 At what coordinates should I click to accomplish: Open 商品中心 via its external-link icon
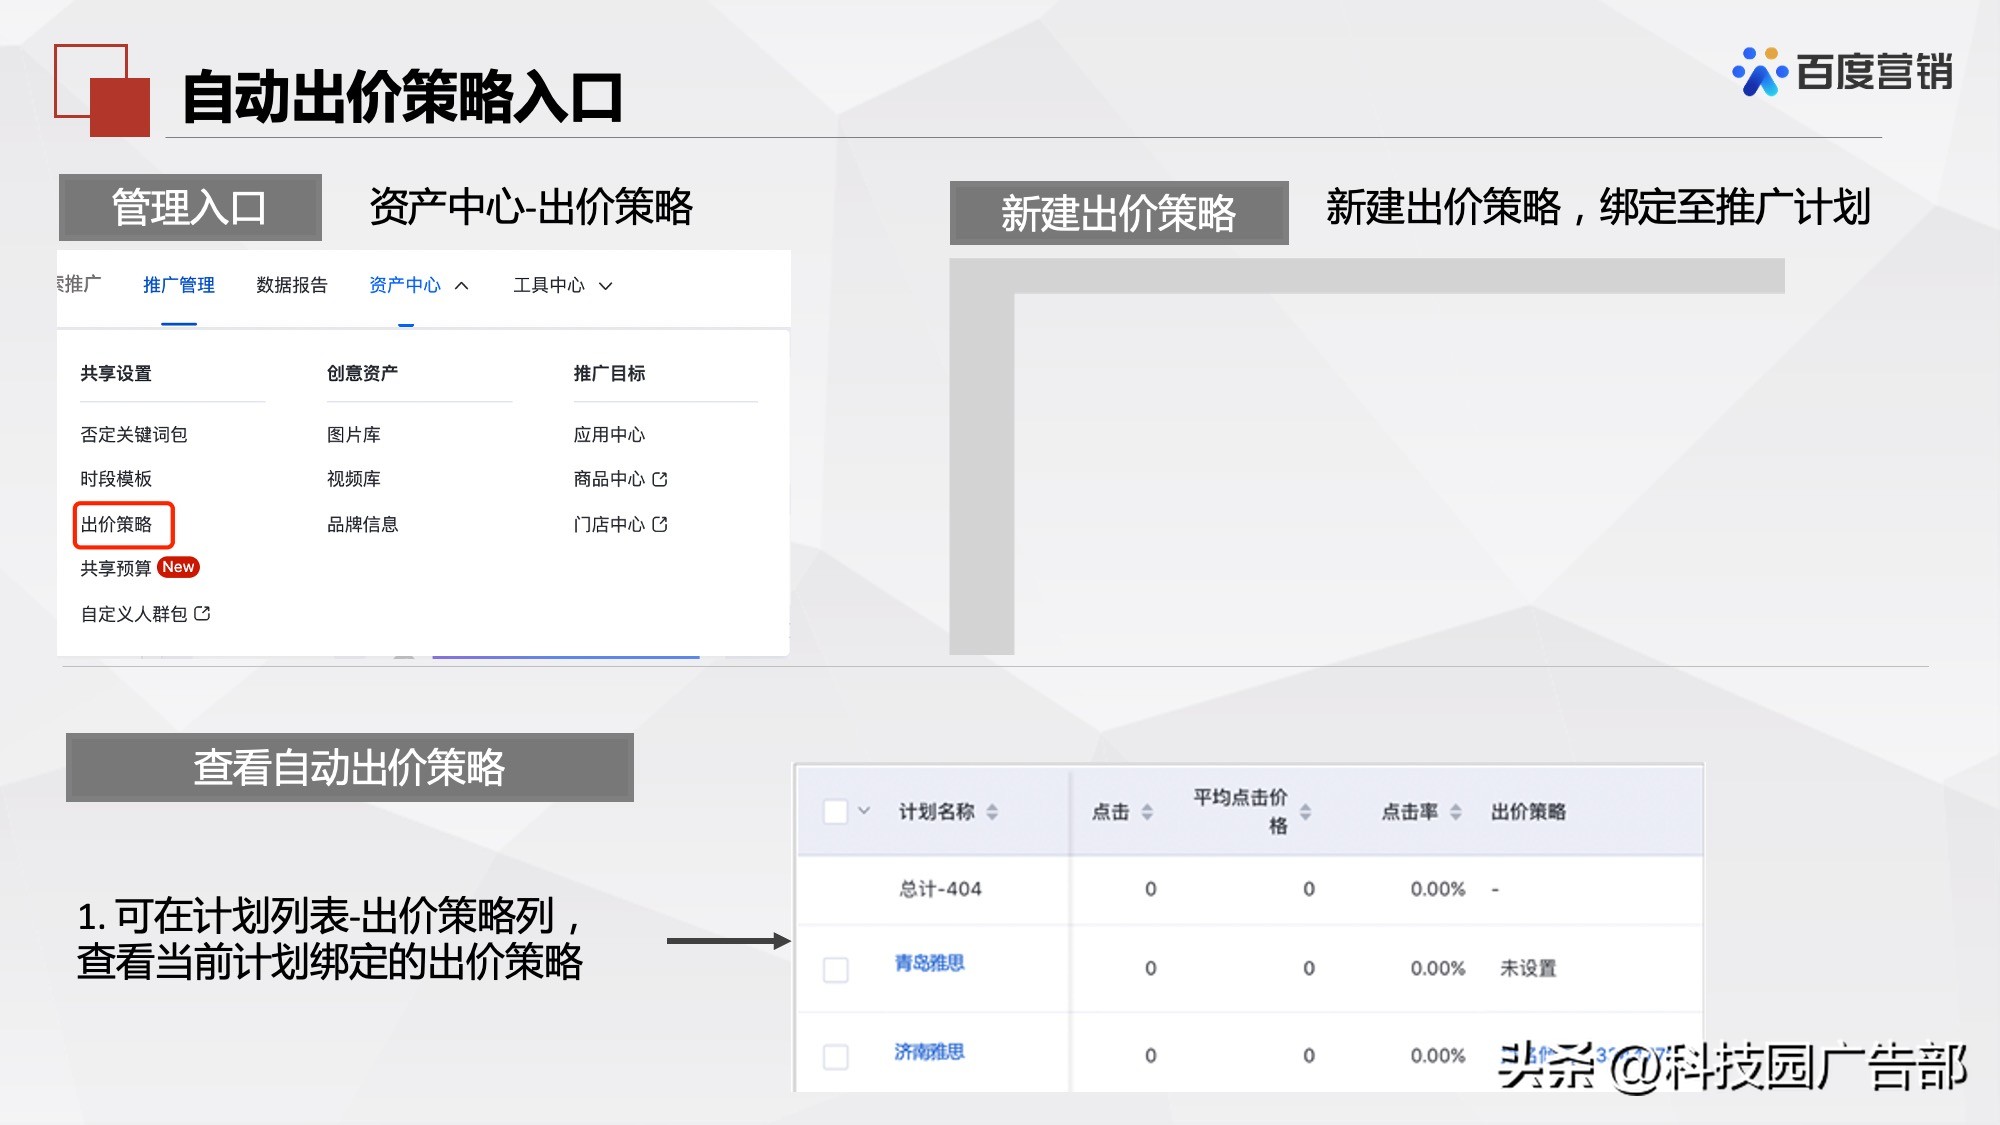(x=659, y=479)
